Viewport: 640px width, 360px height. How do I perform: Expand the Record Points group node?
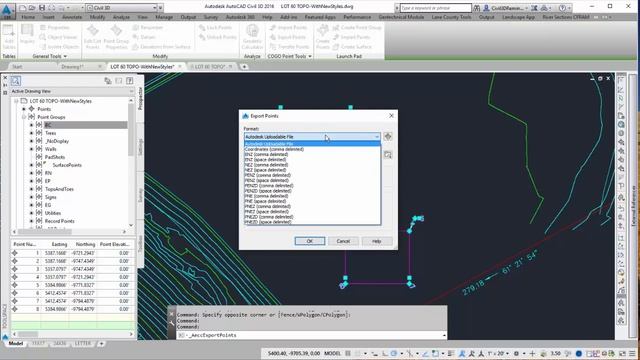tap(32, 221)
